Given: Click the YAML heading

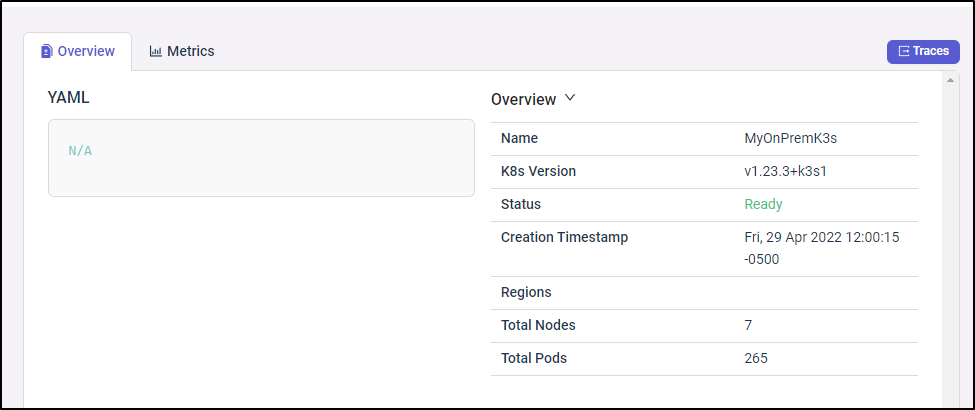Looking at the screenshot, I should 68,98.
